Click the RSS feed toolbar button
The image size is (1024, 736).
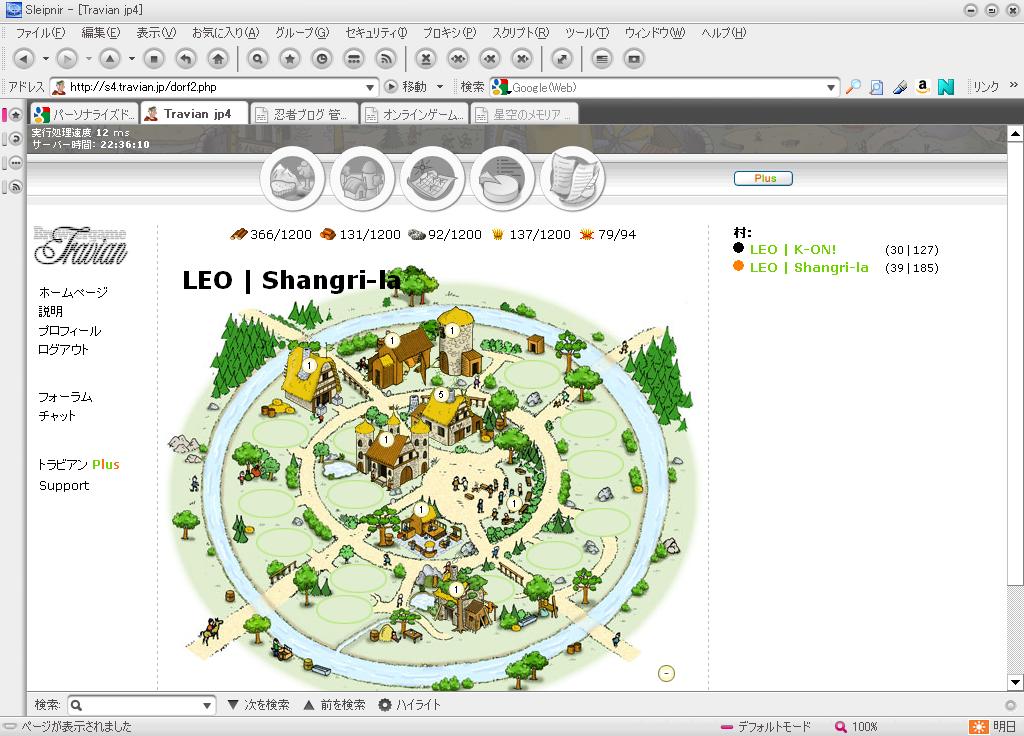click(386, 59)
